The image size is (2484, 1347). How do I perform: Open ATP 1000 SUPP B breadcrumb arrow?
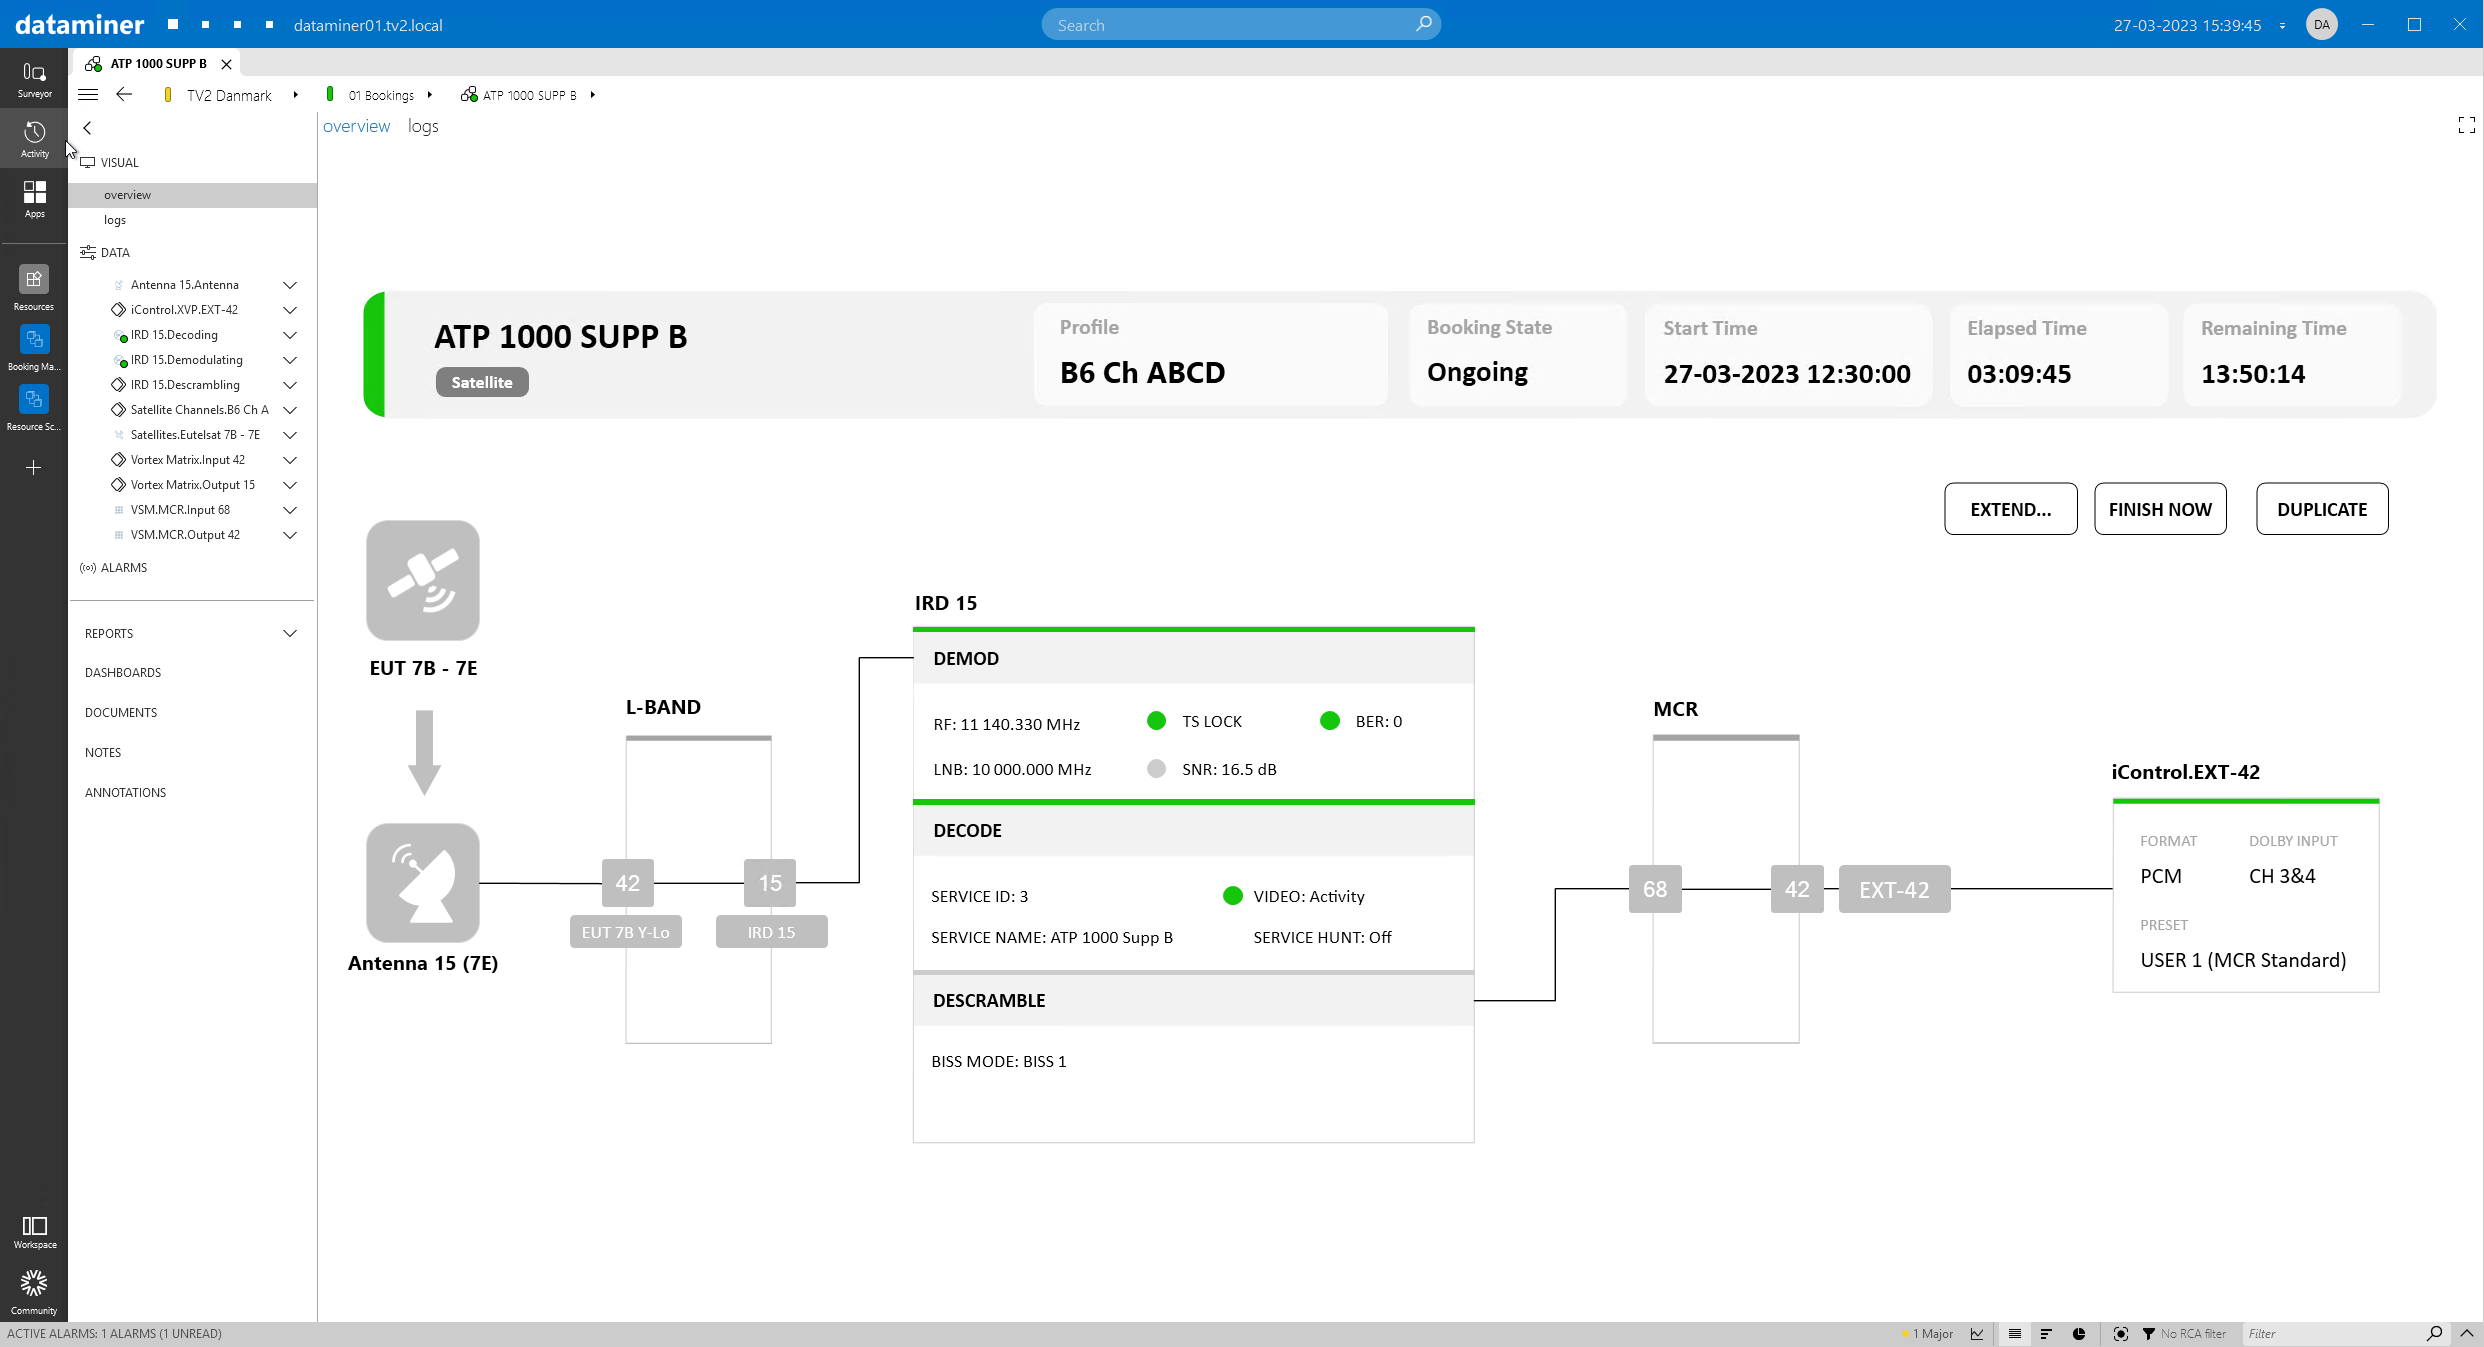(x=592, y=95)
